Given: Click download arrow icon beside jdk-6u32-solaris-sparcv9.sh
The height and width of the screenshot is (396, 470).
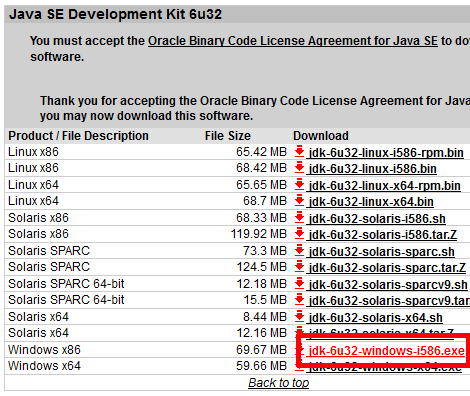Looking at the screenshot, I should [299, 283].
